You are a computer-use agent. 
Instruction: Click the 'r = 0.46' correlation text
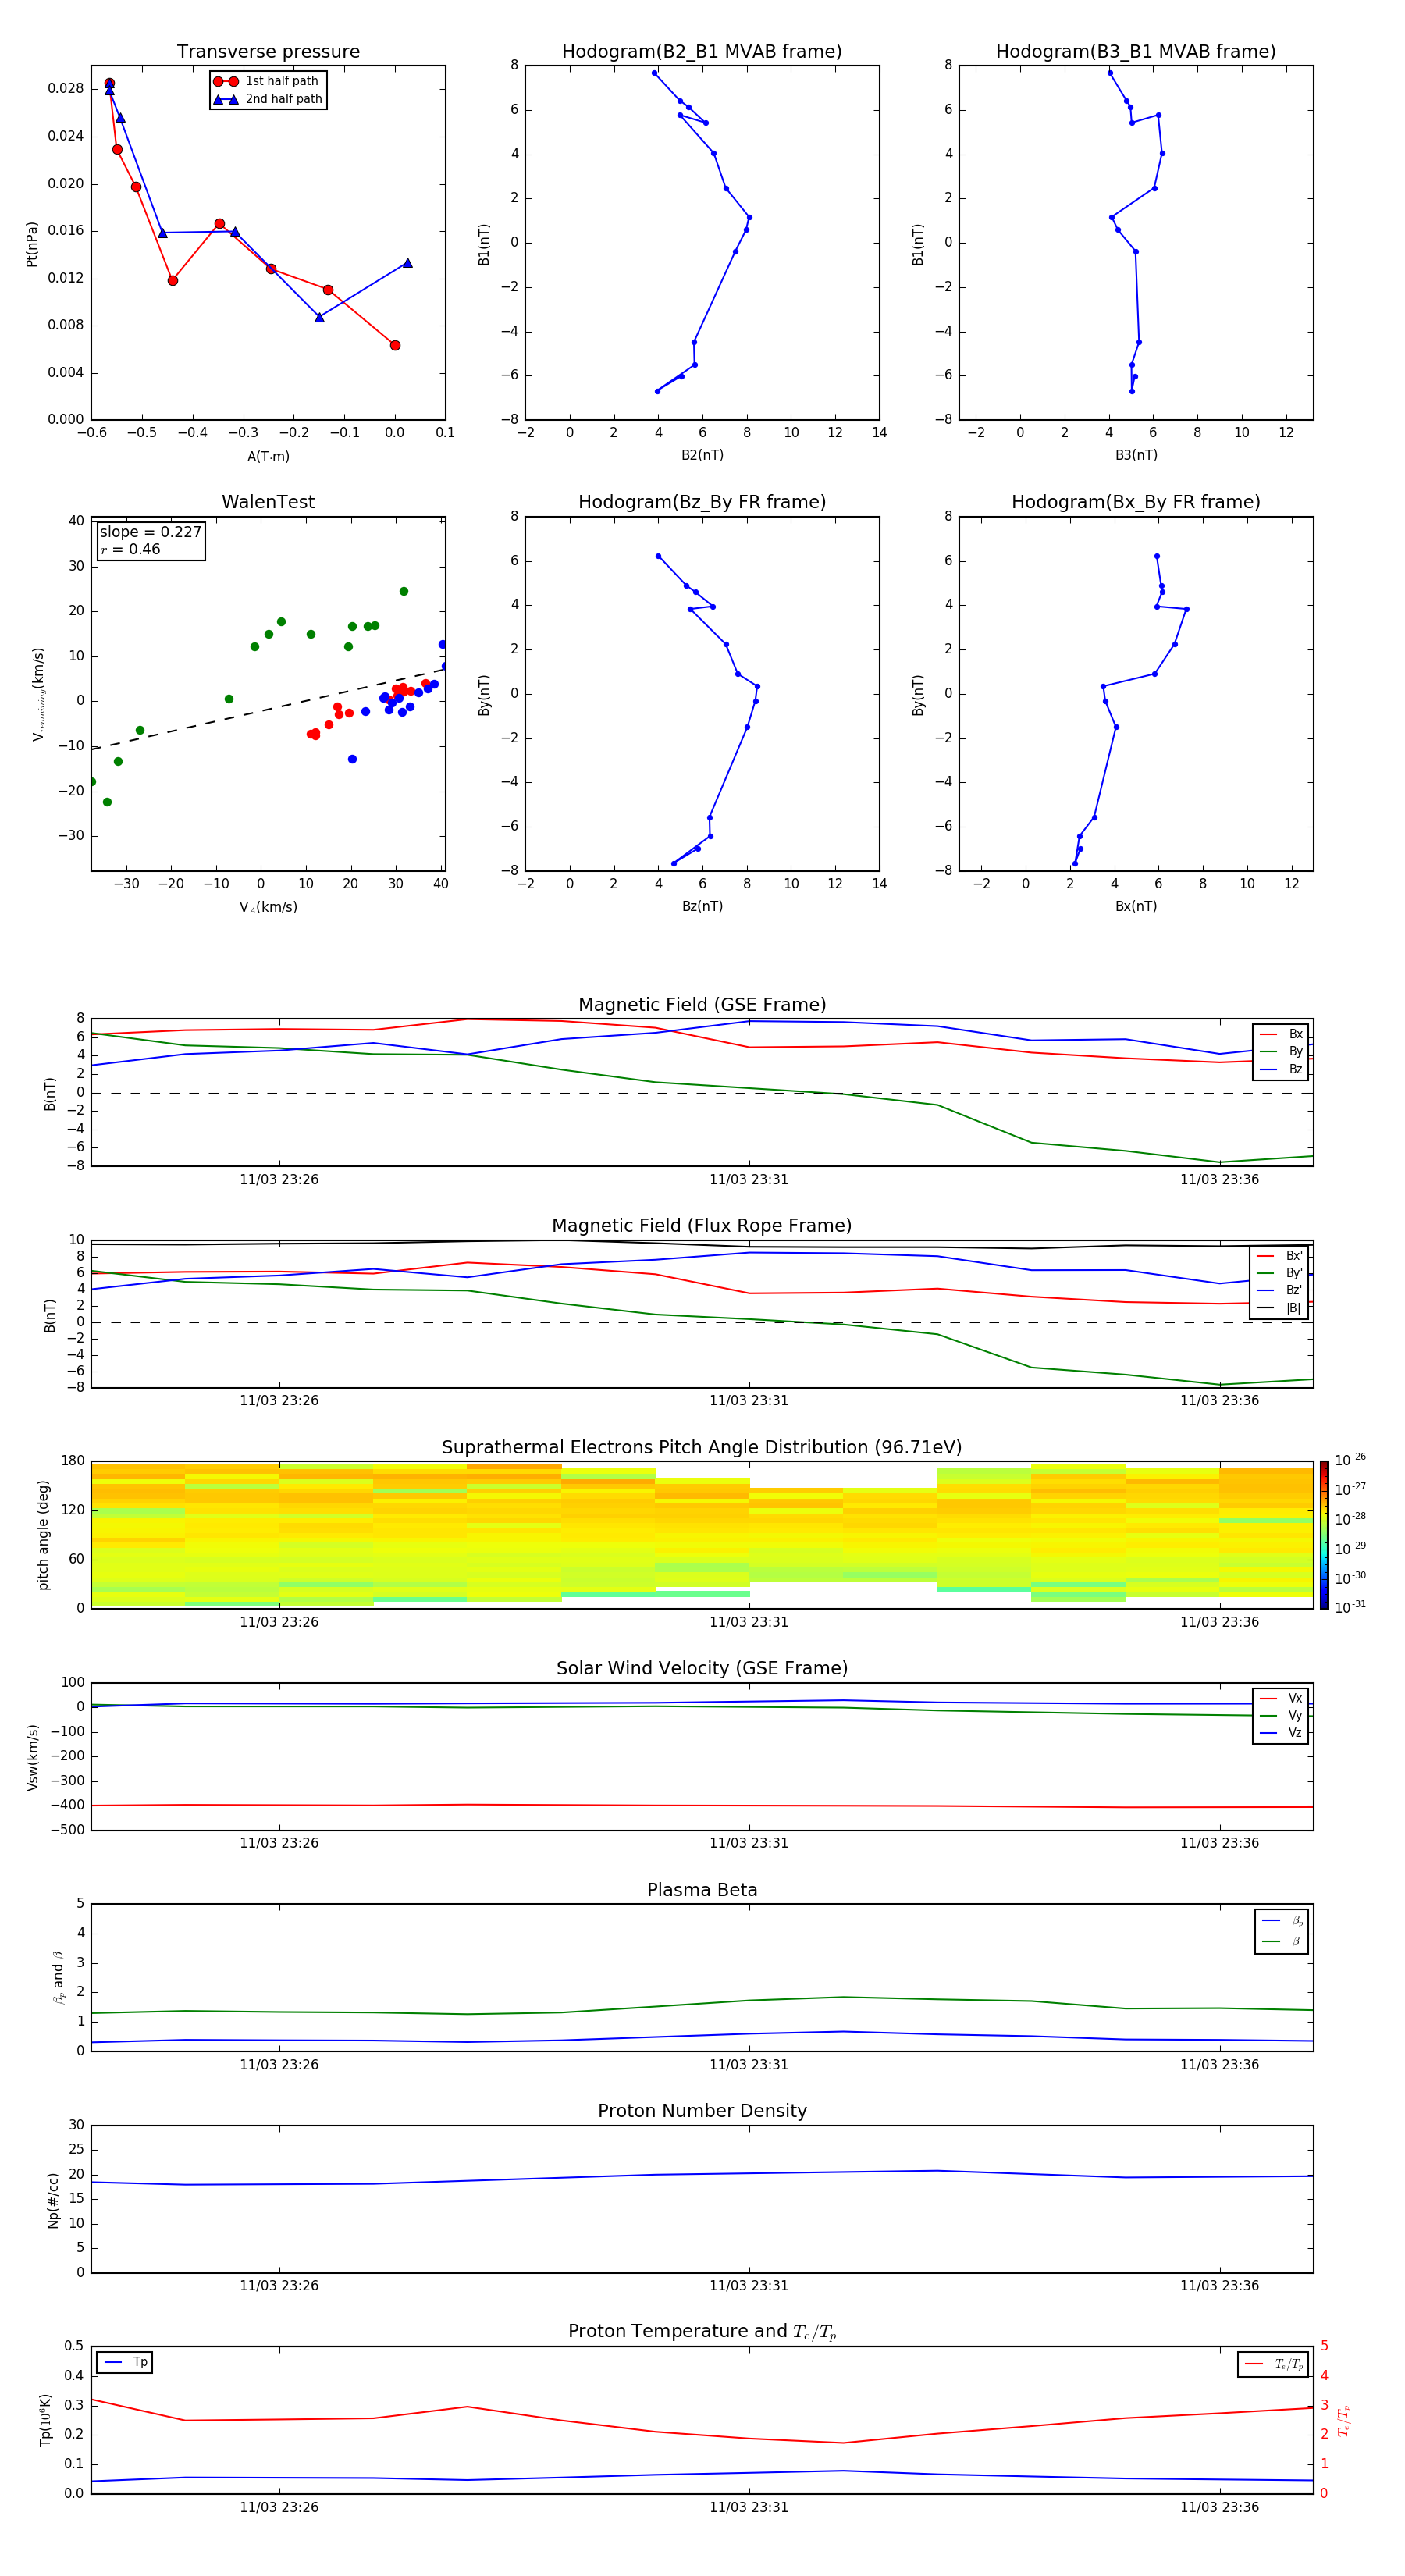(130, 549)
